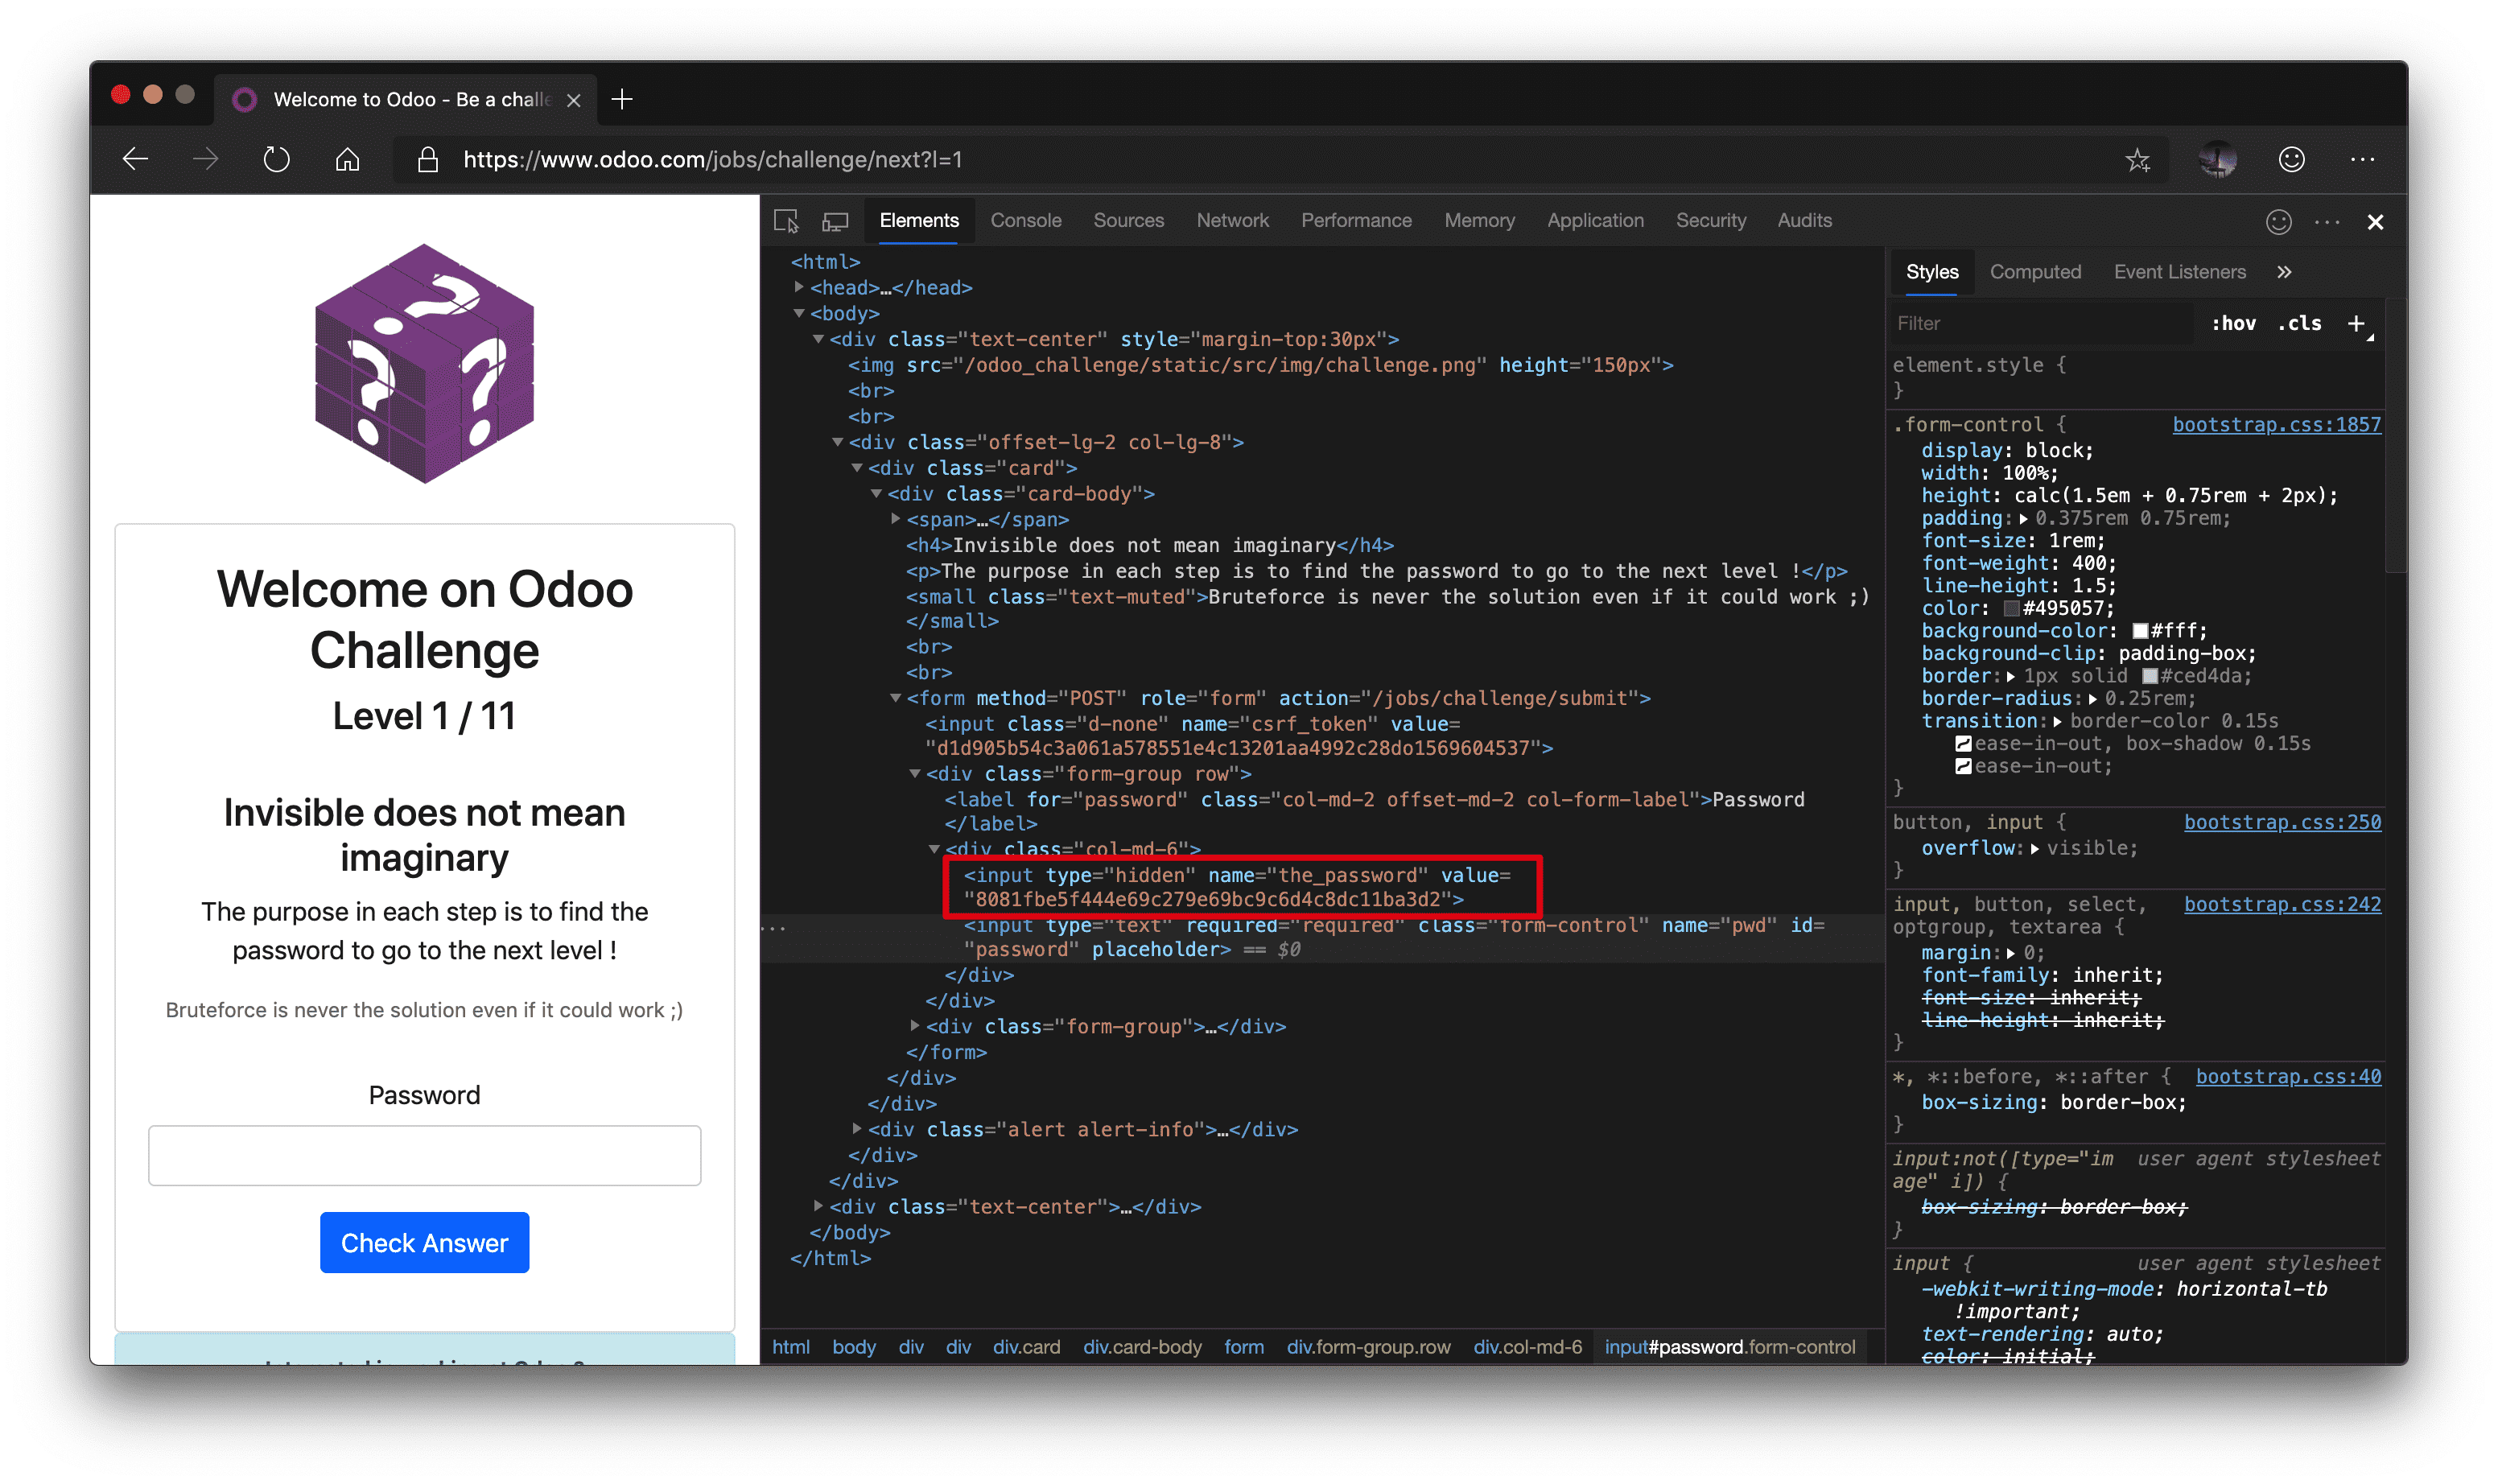This screenshot has height=1484, width=2498.
Task: Collapse the body element node
Action: click(x=799, y=313)
